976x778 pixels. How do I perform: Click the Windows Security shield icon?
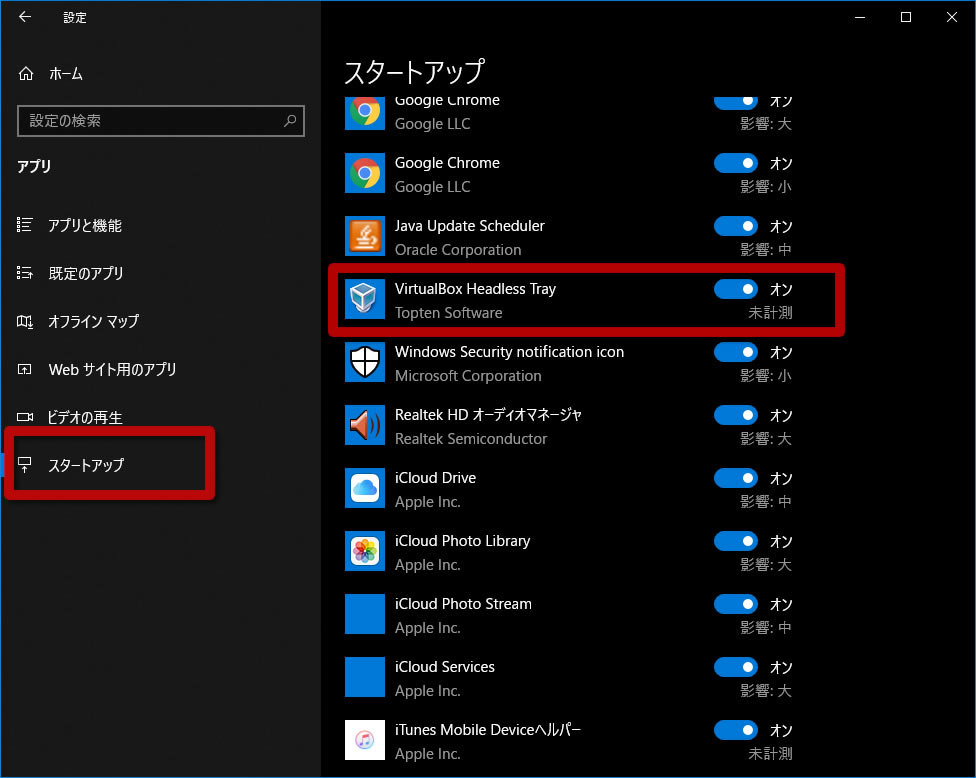pyautogui.click(x=365, y=362)
